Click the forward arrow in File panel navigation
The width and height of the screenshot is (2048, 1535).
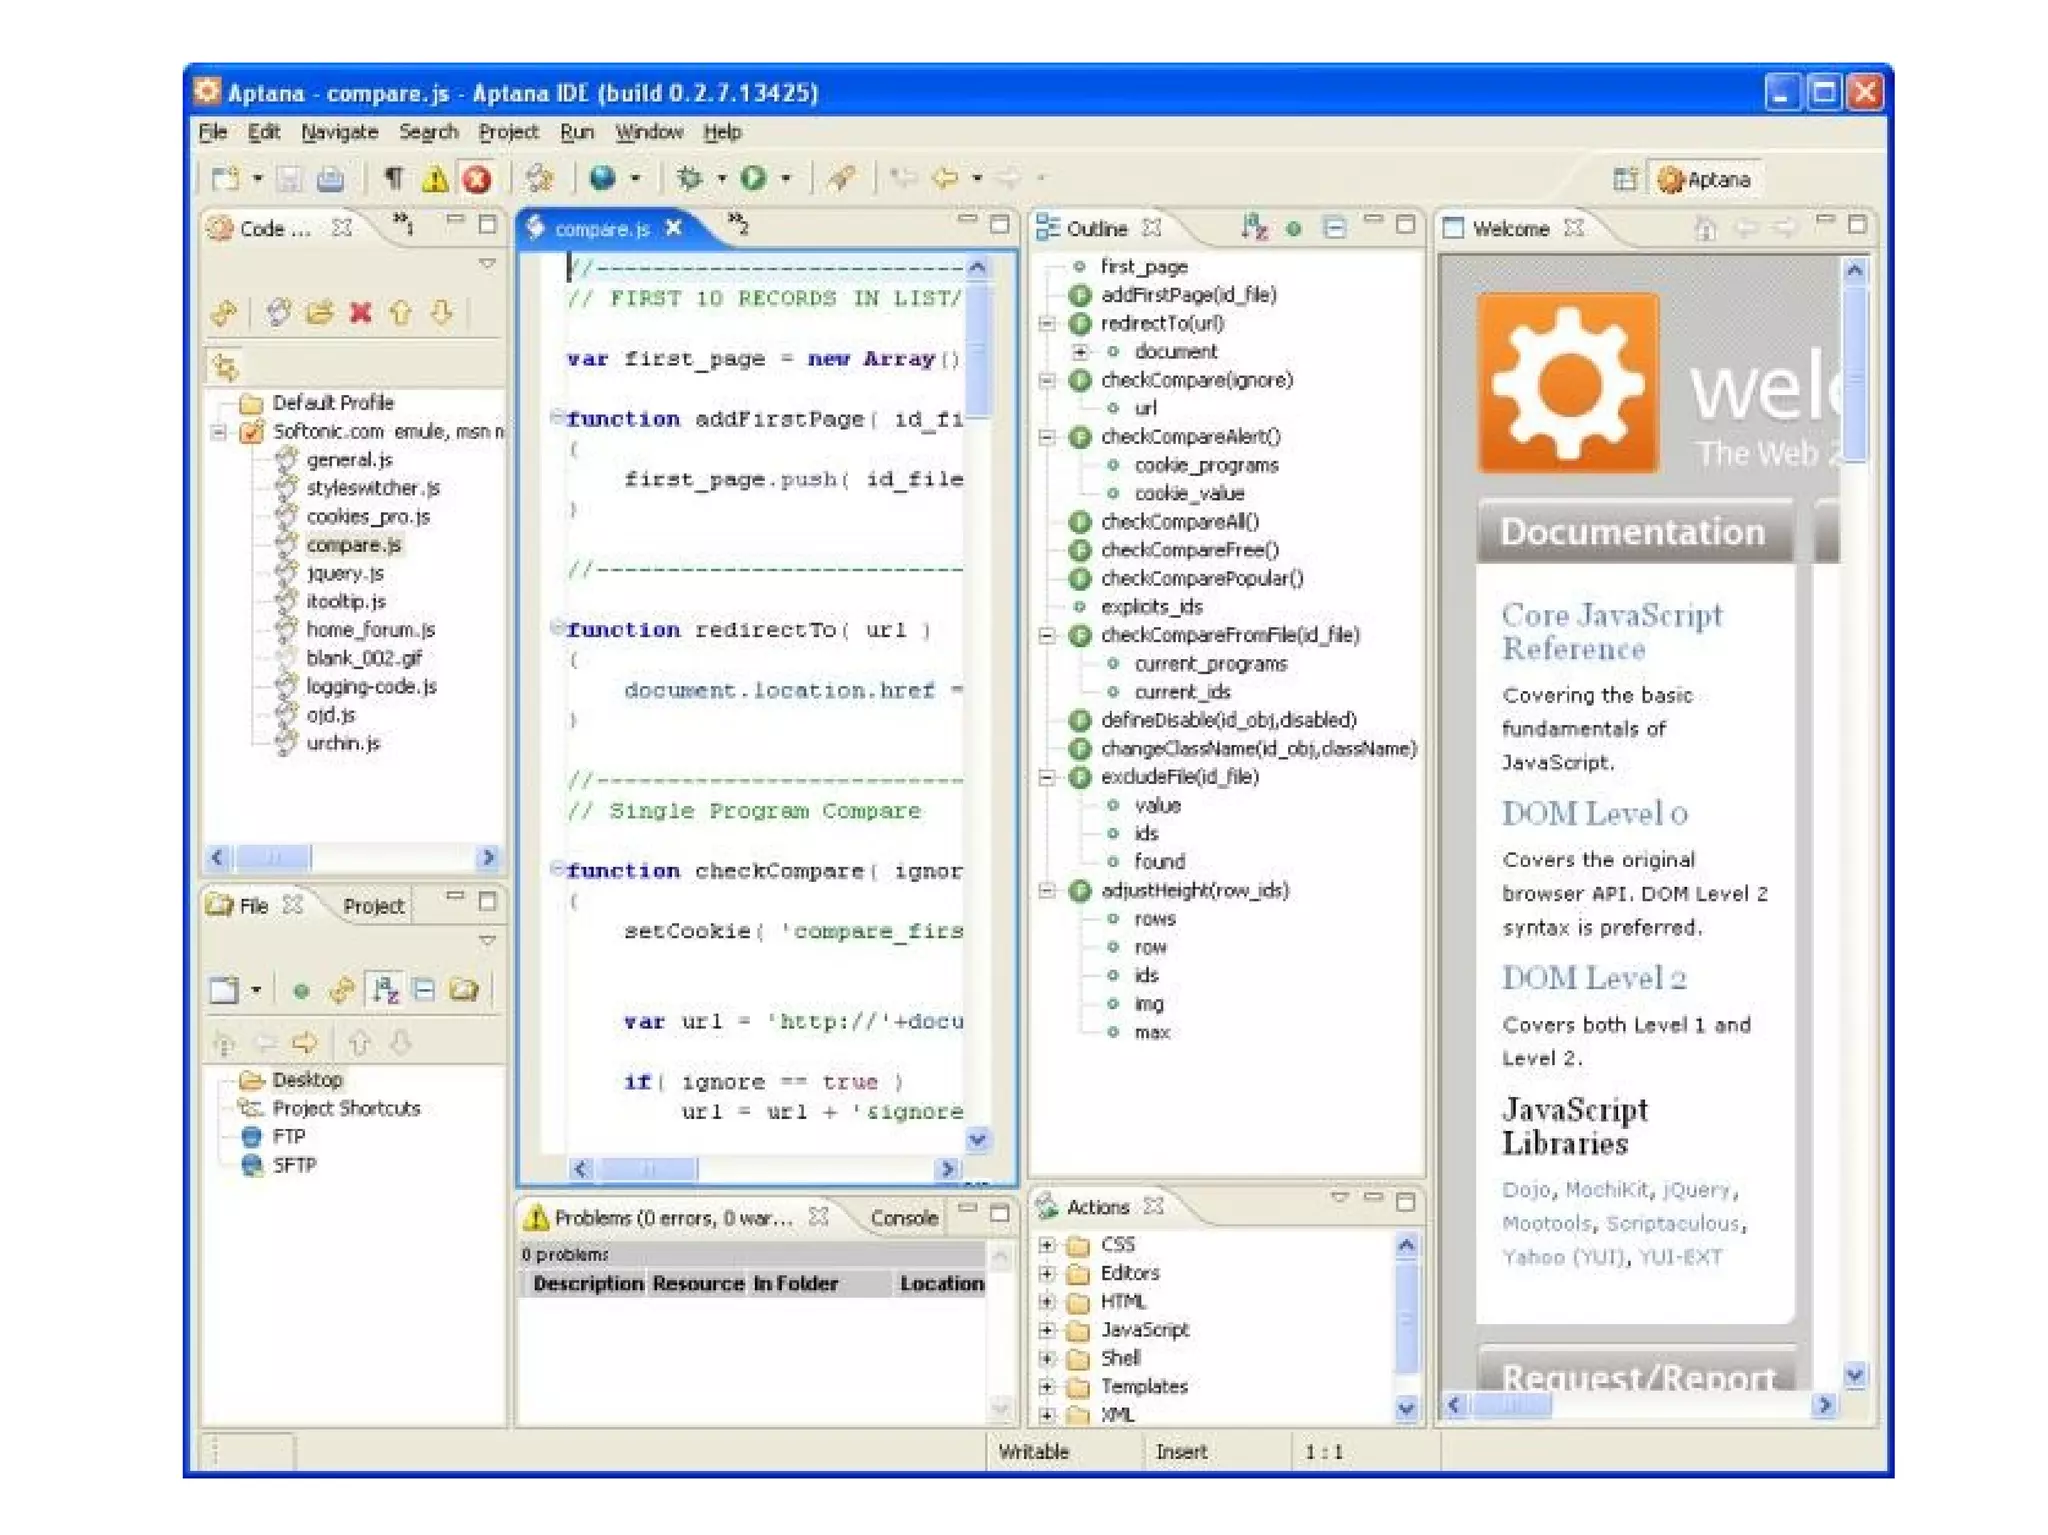(x=305, y=1043)
